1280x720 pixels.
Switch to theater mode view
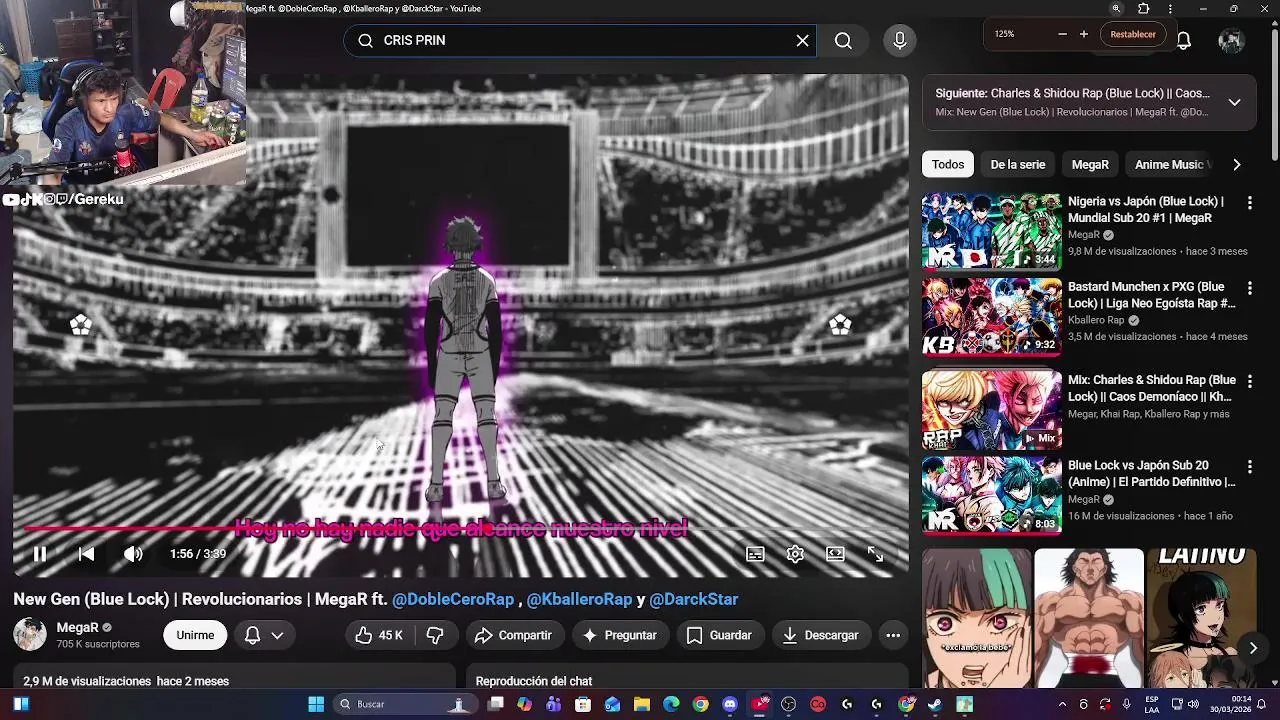click(835, 554)
